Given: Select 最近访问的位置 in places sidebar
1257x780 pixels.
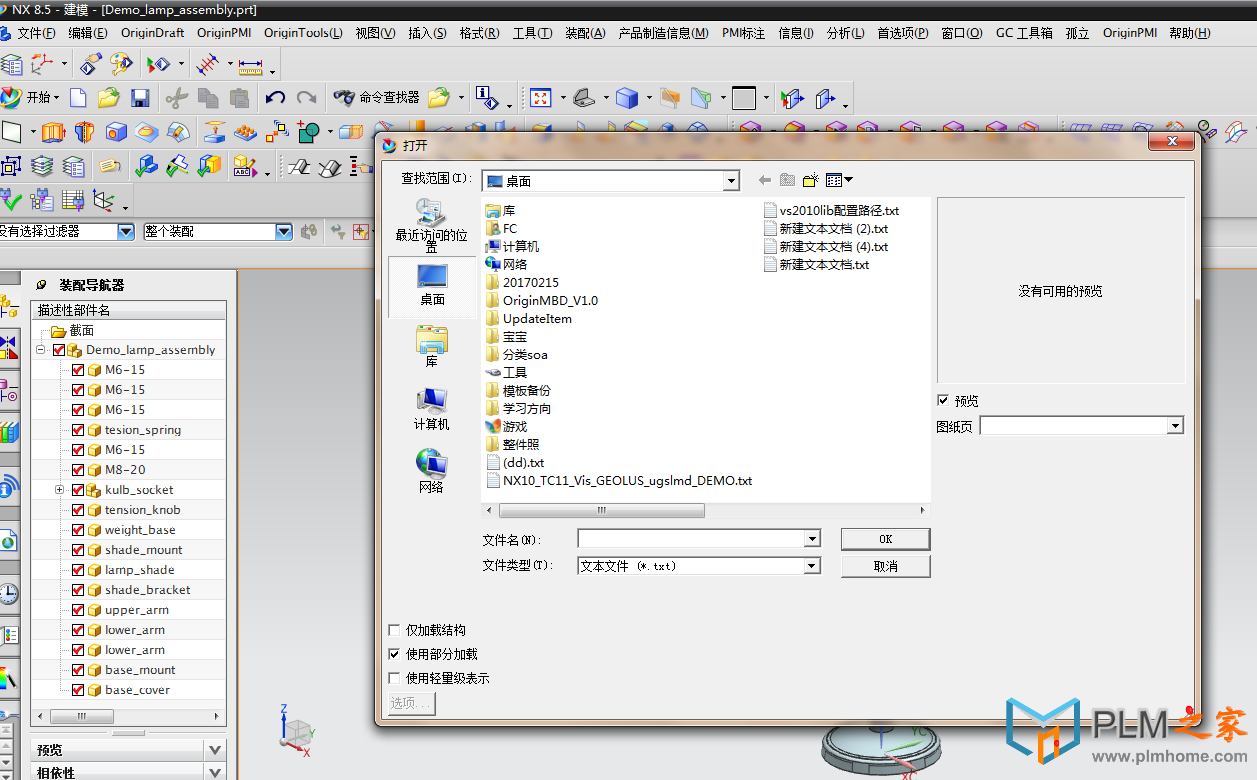Looking at the screenshot, I should point(431,225).
